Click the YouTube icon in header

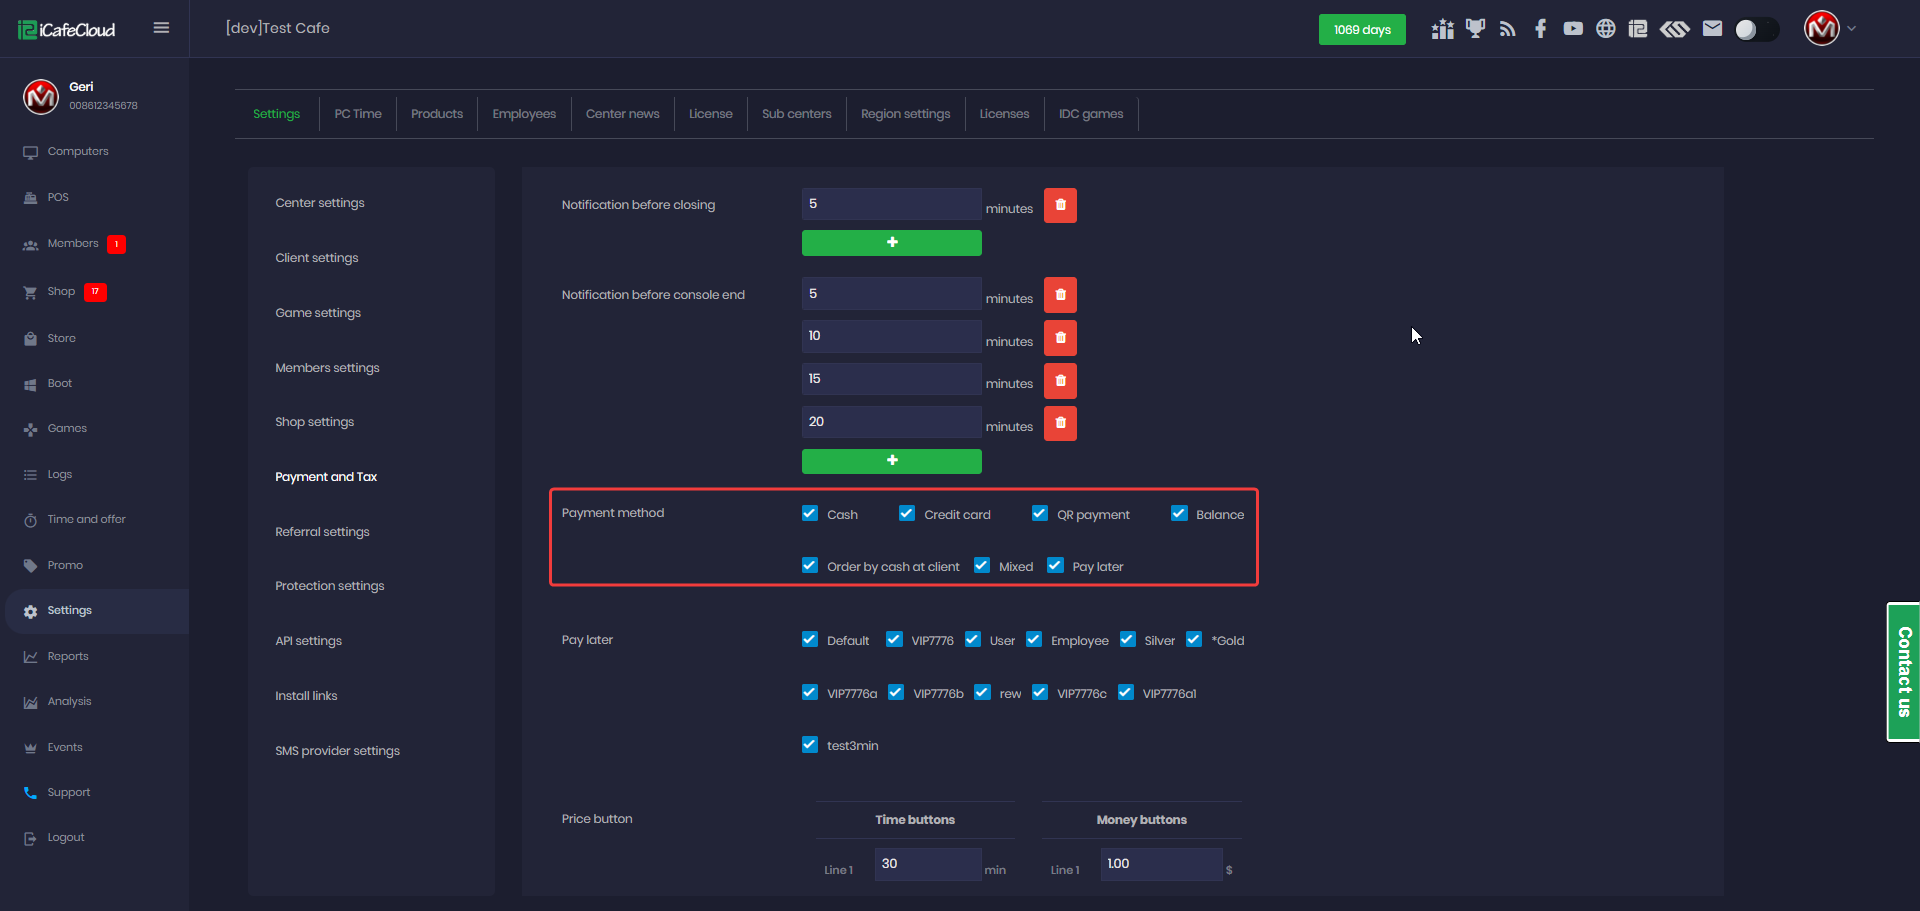click(1573, 29)
